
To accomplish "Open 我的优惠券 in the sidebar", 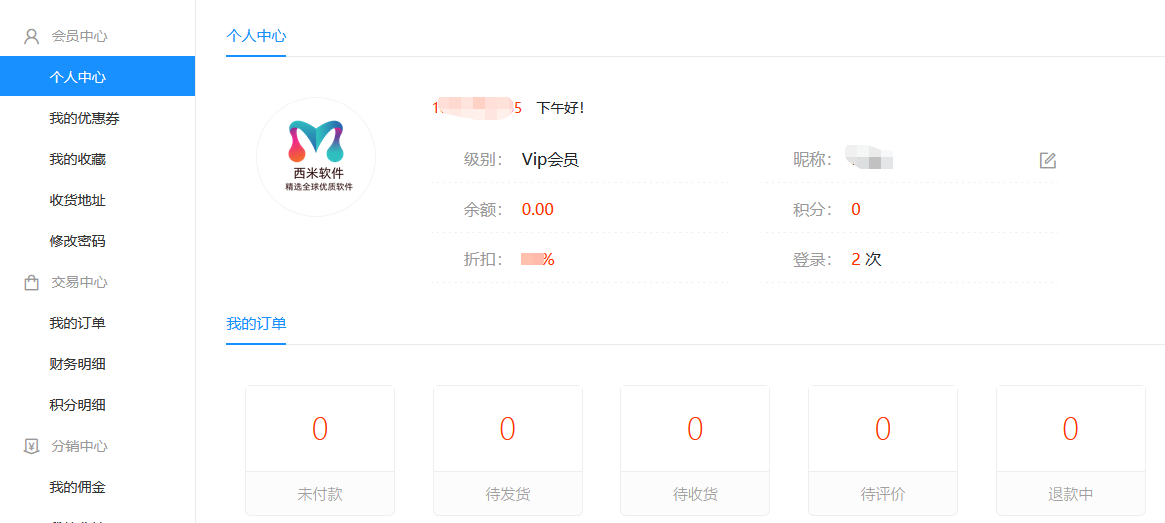I will point(84,118).
